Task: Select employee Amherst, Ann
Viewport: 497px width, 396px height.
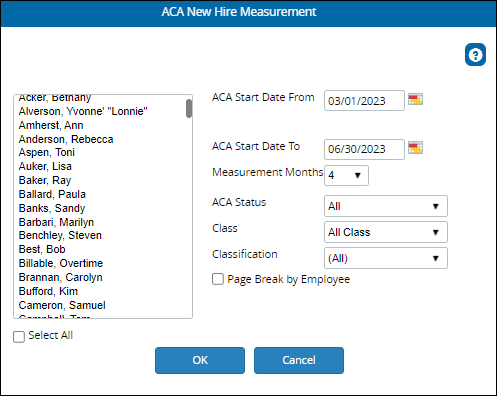Action: pyautogui.click(x=51, y=125)
